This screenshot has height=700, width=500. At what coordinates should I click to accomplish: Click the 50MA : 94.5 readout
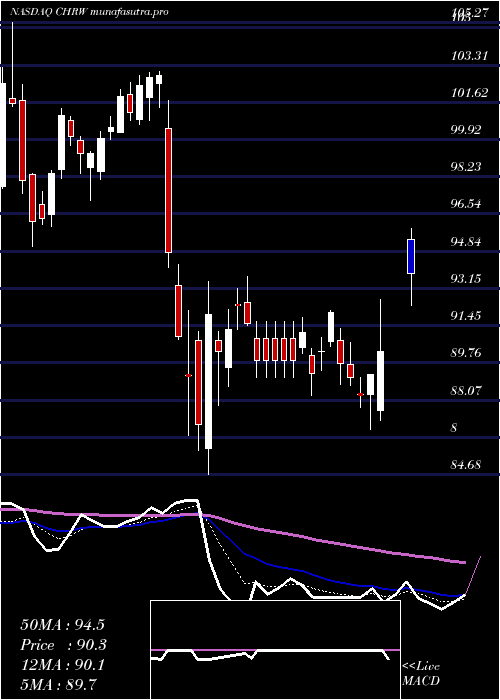(62, 625)
